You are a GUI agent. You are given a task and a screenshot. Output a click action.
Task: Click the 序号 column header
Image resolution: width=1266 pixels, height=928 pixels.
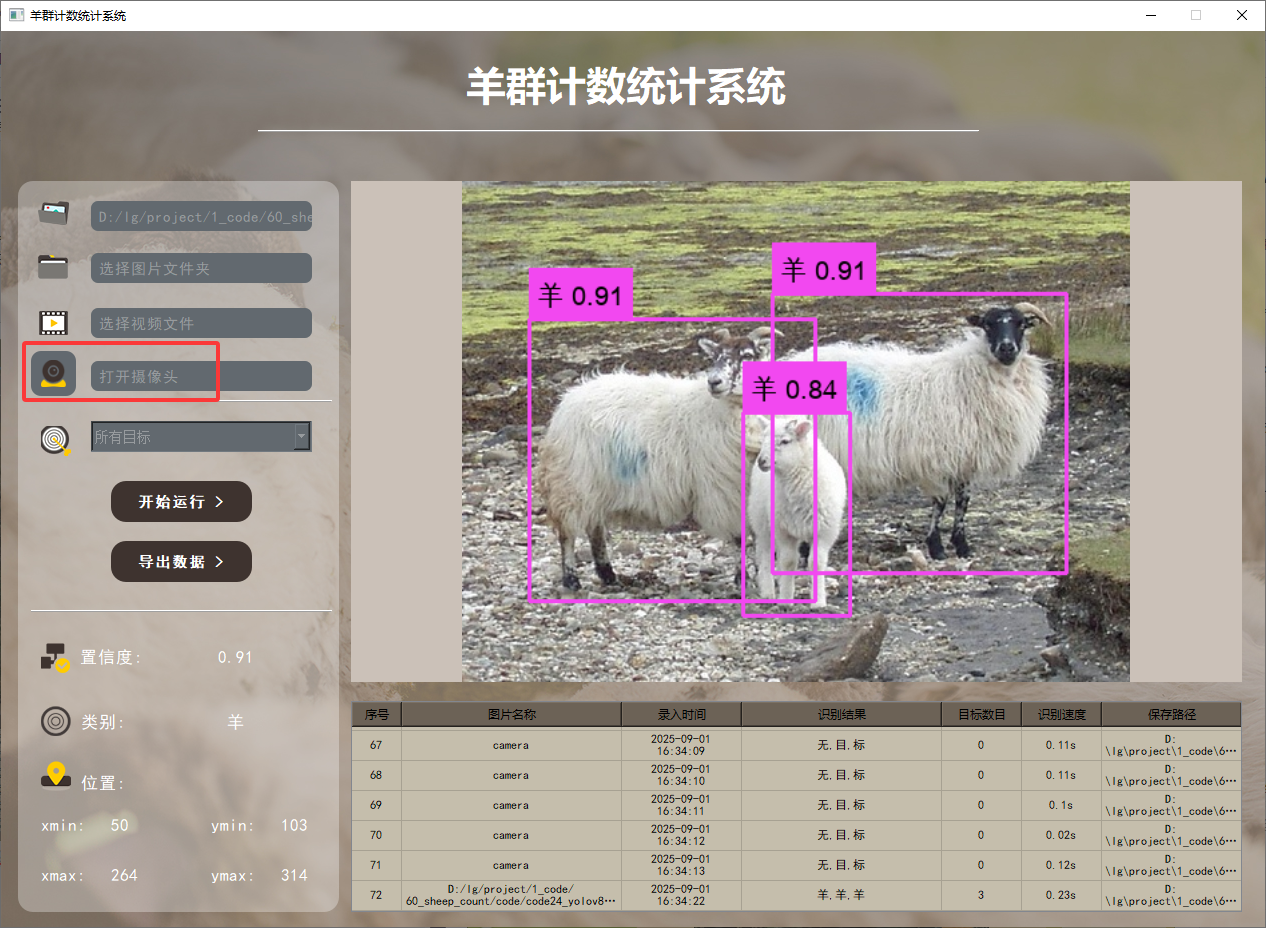[x=376, y=714]
